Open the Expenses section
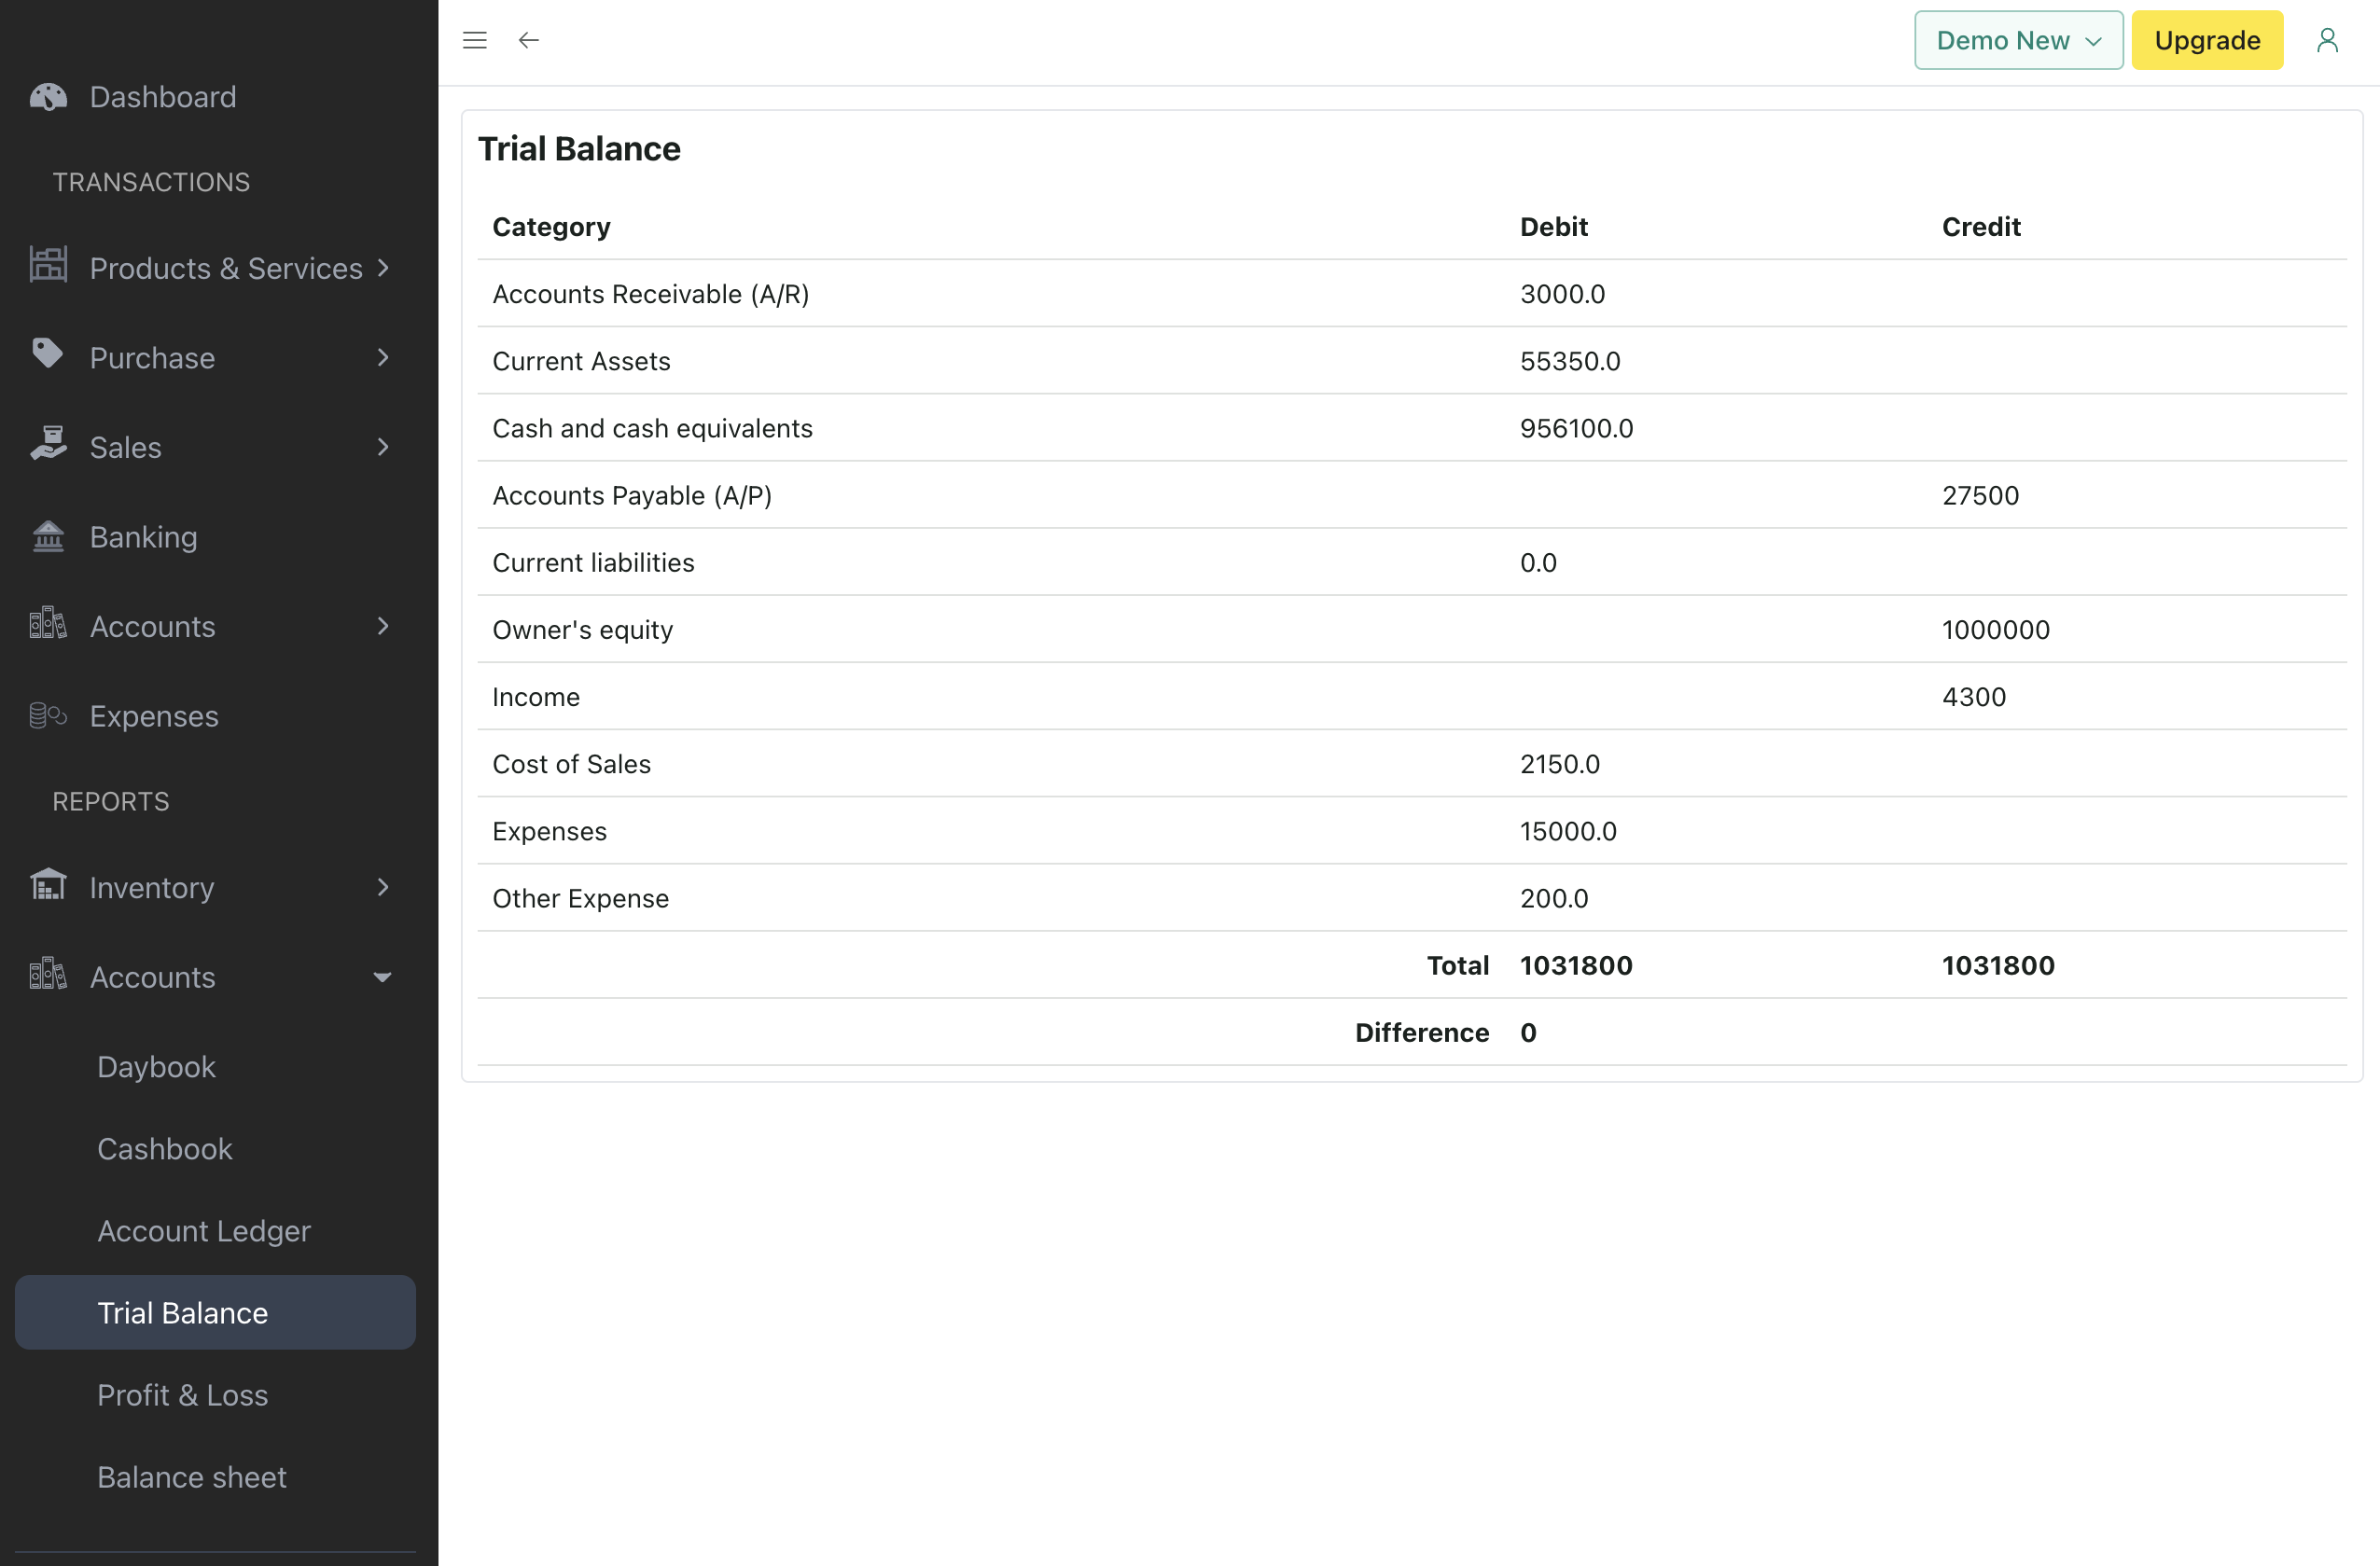2380x1566 pixels. tap(154, 714)
